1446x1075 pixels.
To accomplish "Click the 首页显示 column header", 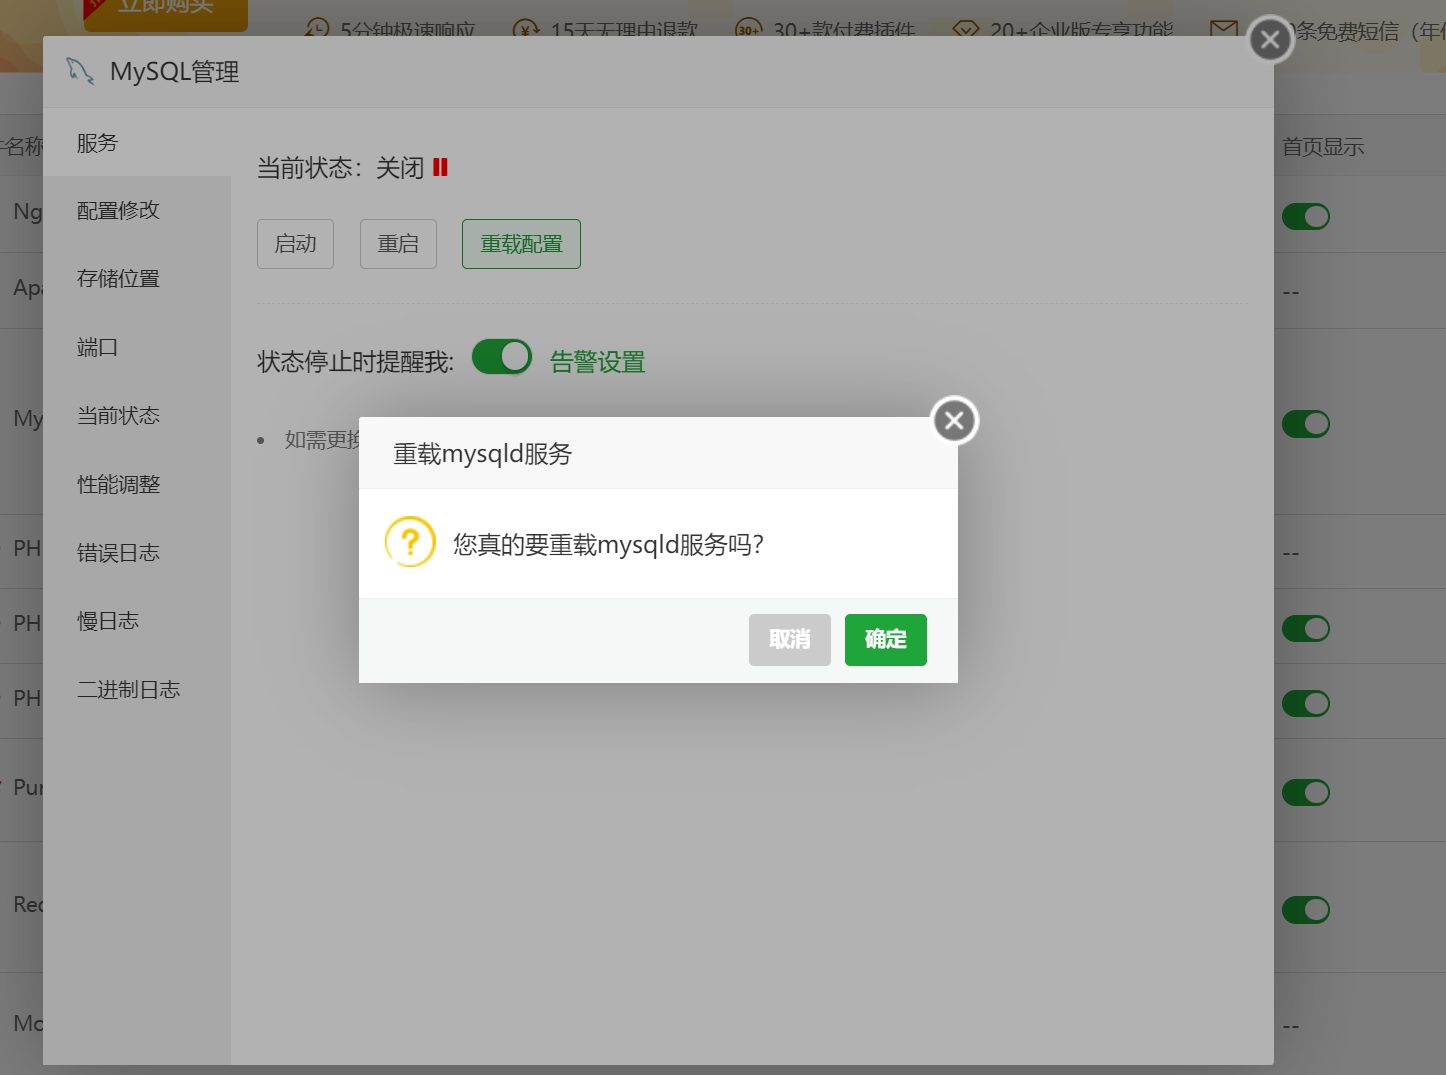I will pyautogui.click(x=1323, y=147).
